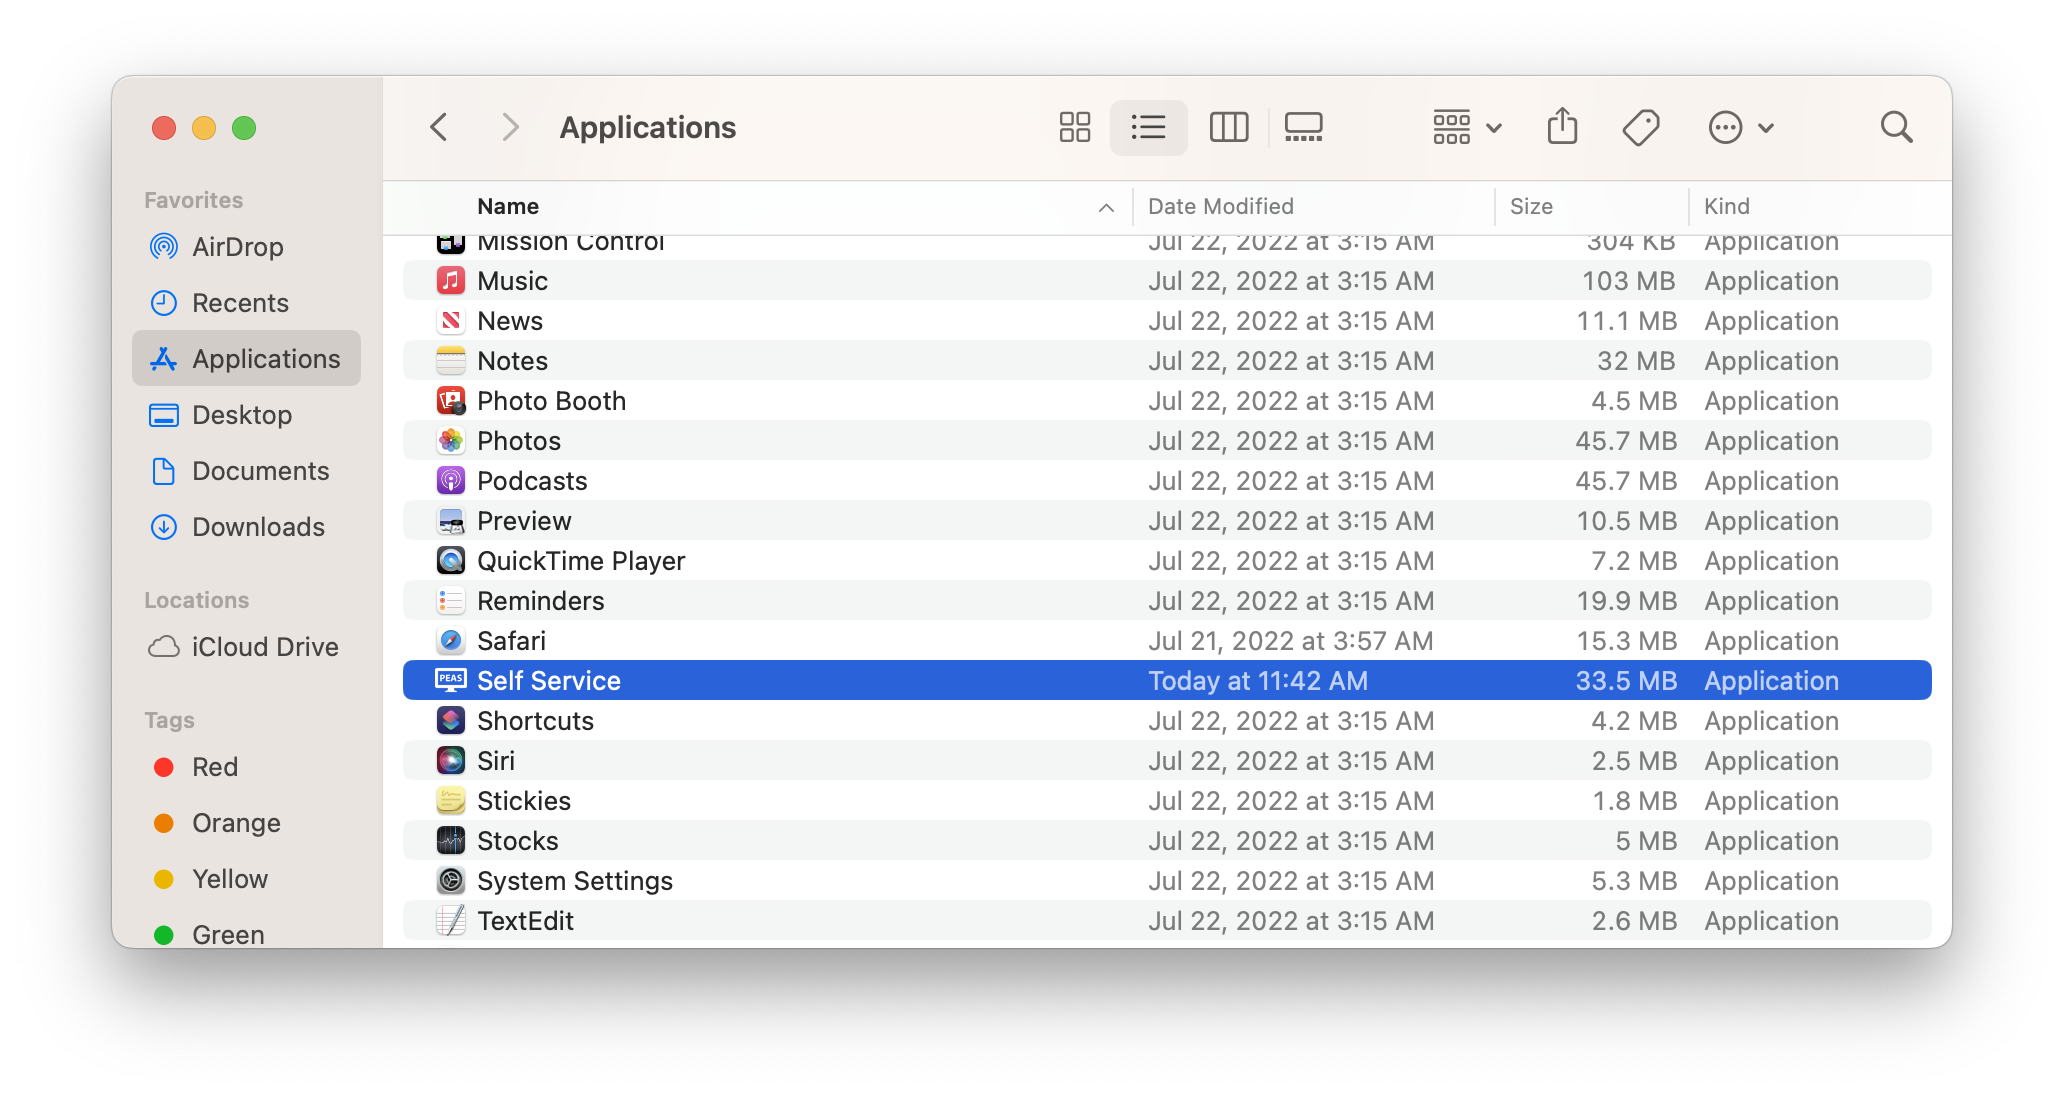Switch to icon grid view
The width and height of the screenshot is (2064, 1096).
pyautogui.click(x=1074, y=127)
